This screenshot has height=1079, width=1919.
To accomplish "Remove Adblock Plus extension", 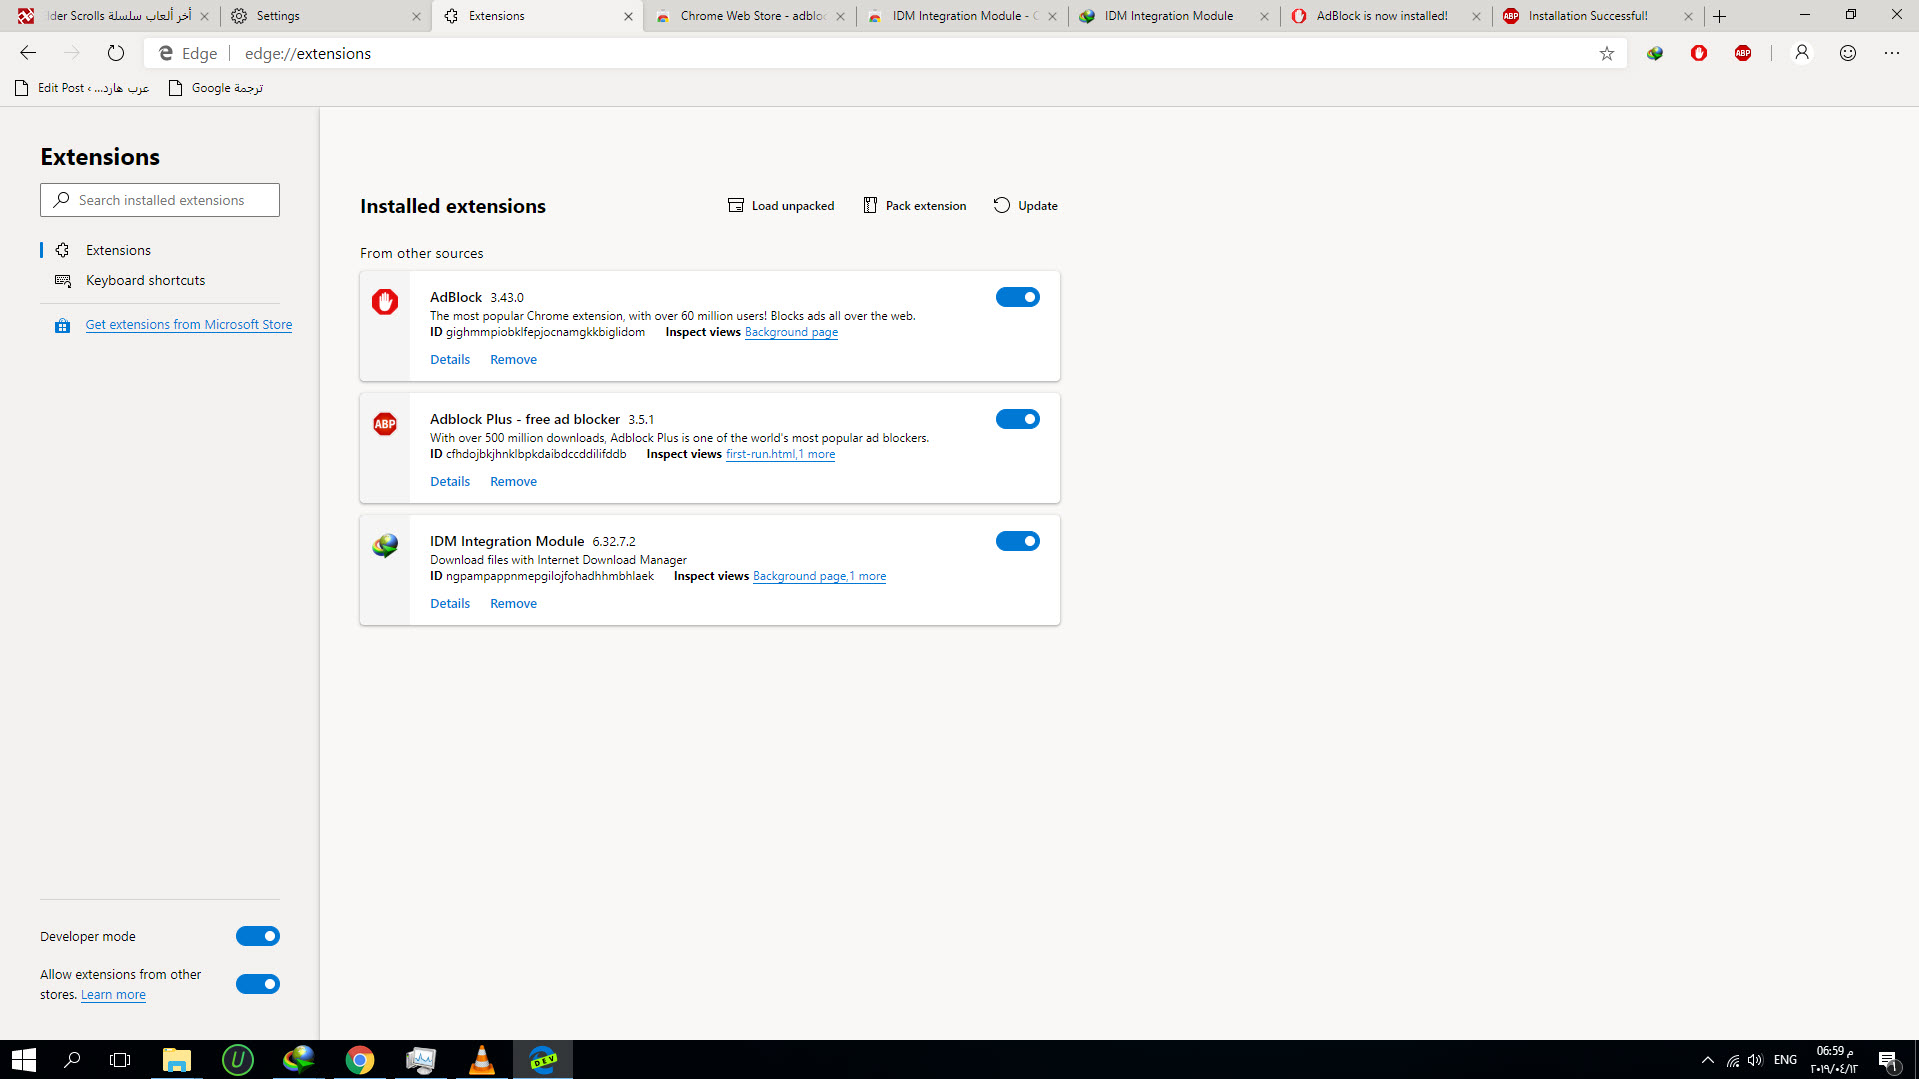I will 513,481.
